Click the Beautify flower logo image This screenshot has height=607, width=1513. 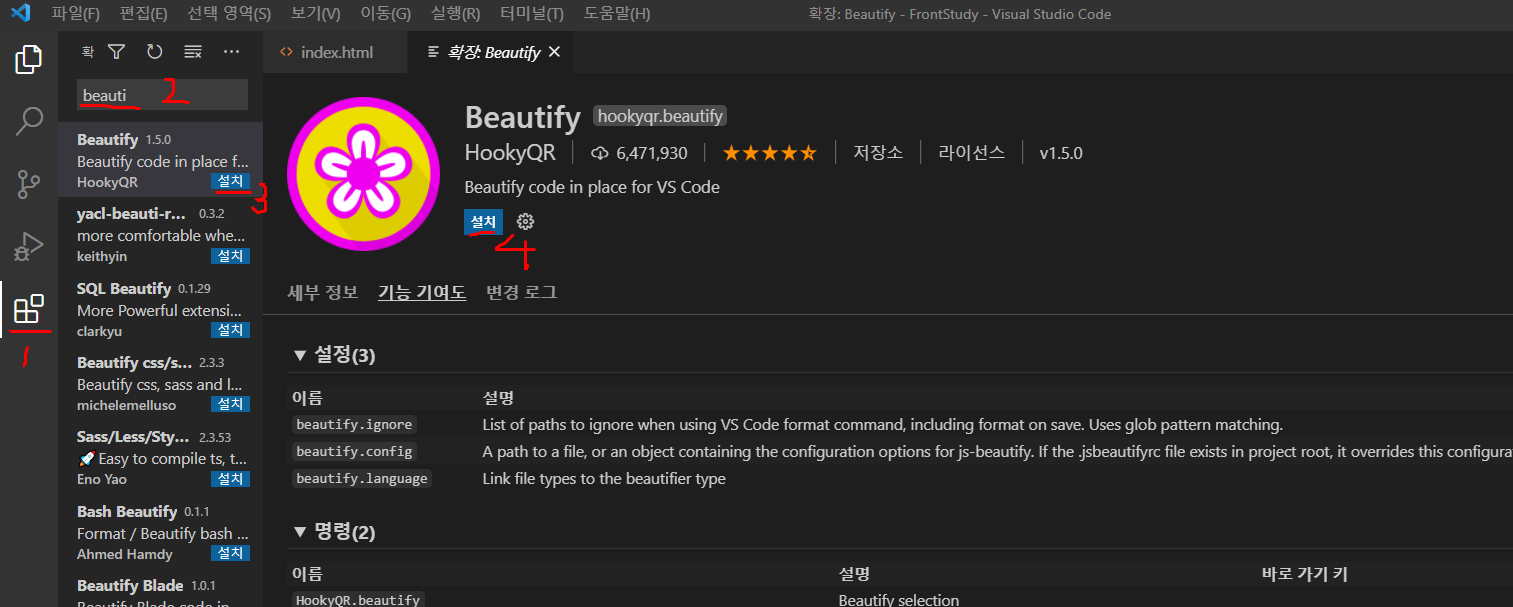pos(362,175)
